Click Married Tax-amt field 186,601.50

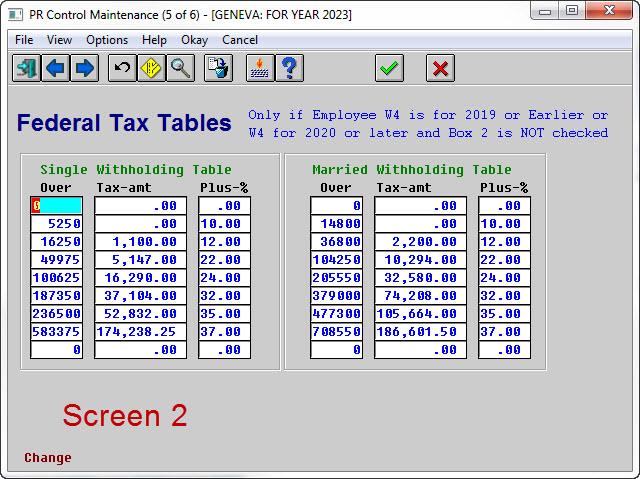420,331
